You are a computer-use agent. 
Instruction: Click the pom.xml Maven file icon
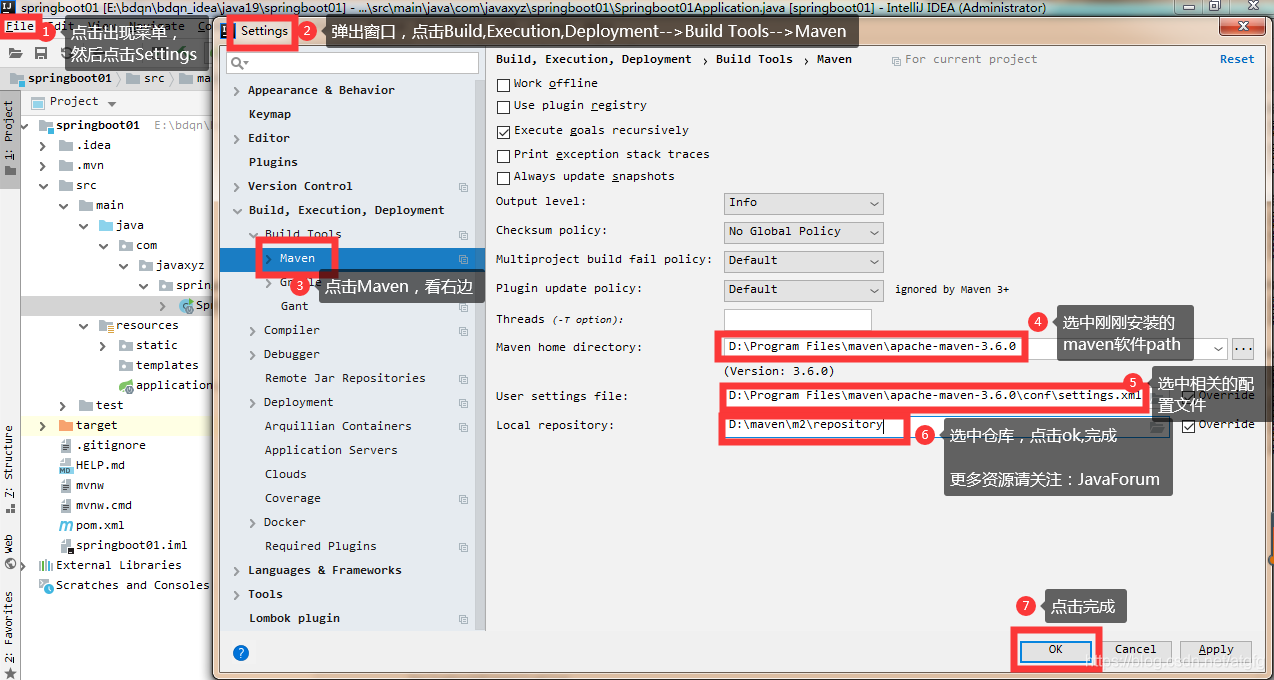coord(66,525)
